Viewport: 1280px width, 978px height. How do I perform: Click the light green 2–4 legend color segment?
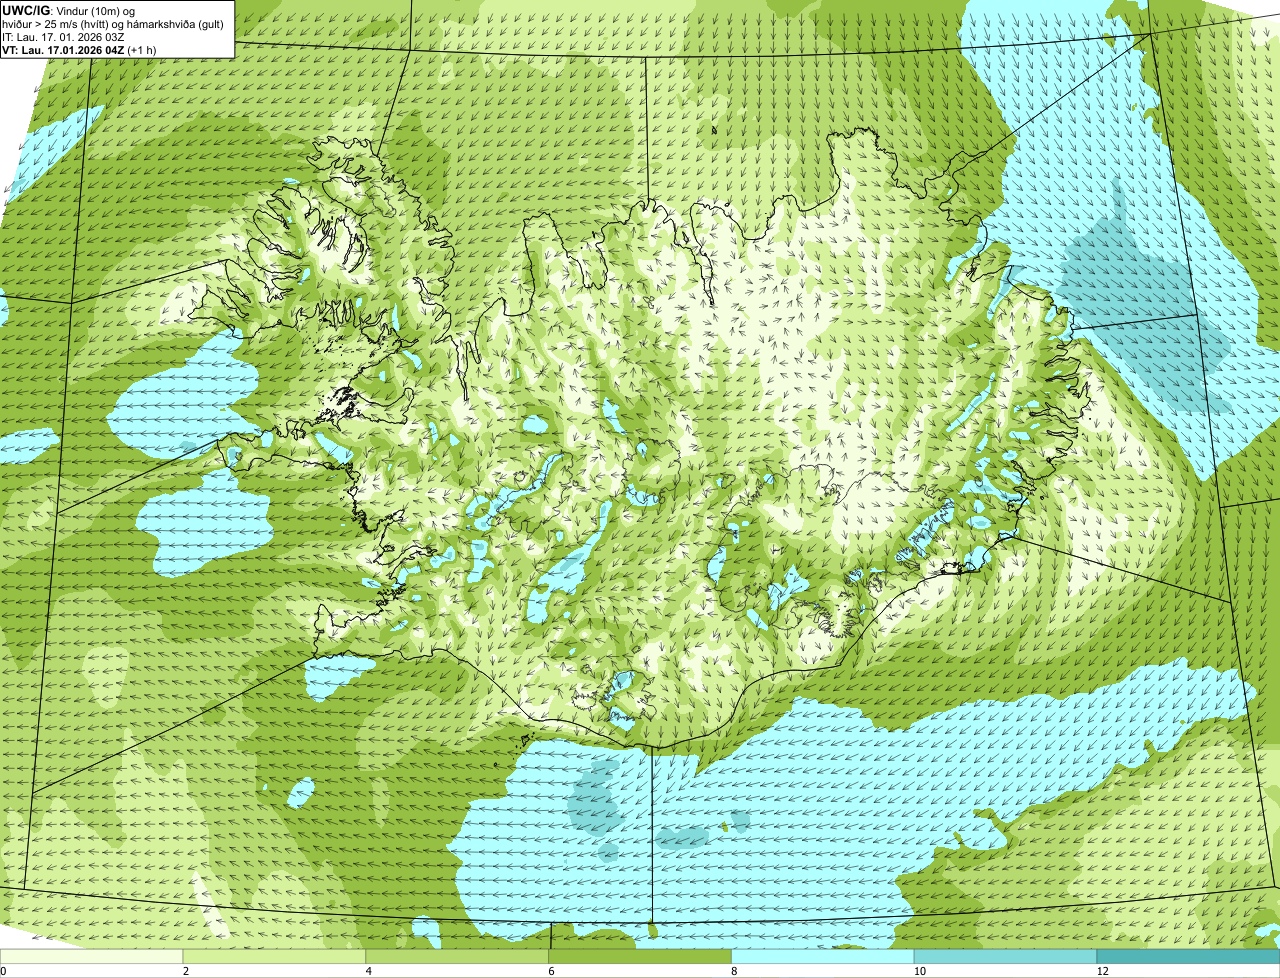pos(276,957)
